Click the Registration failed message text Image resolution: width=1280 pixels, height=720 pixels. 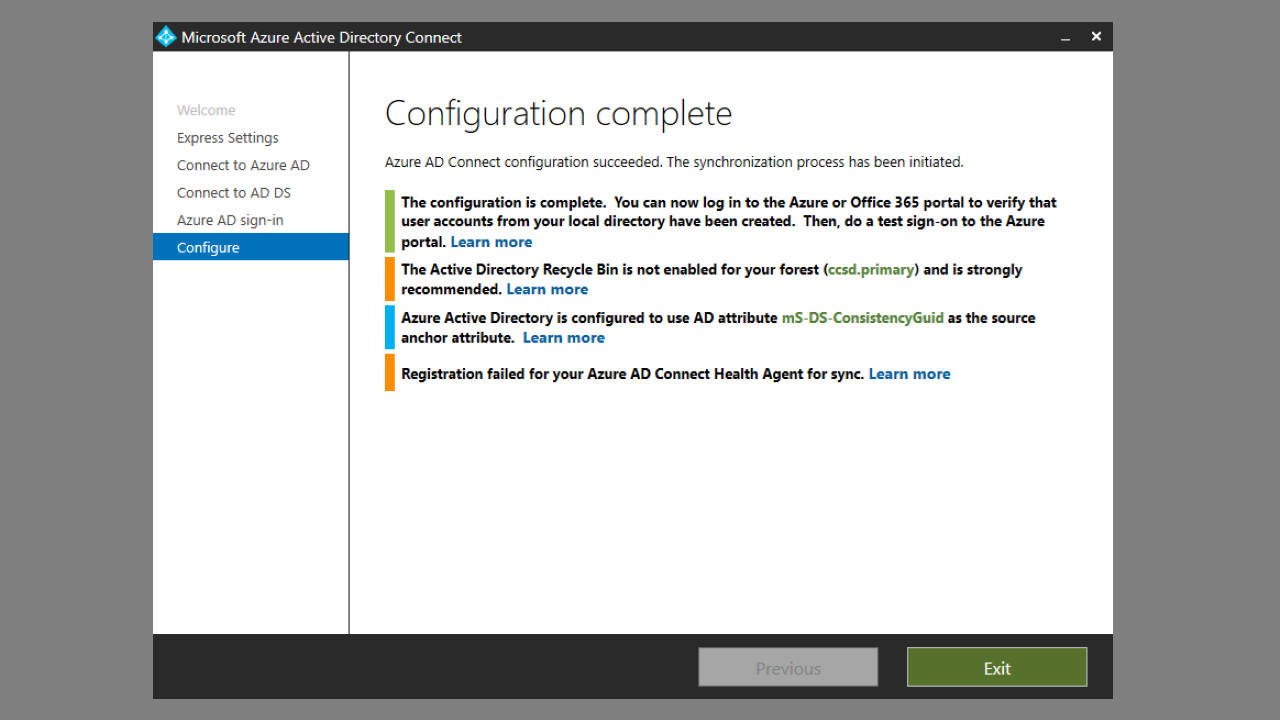632,374
